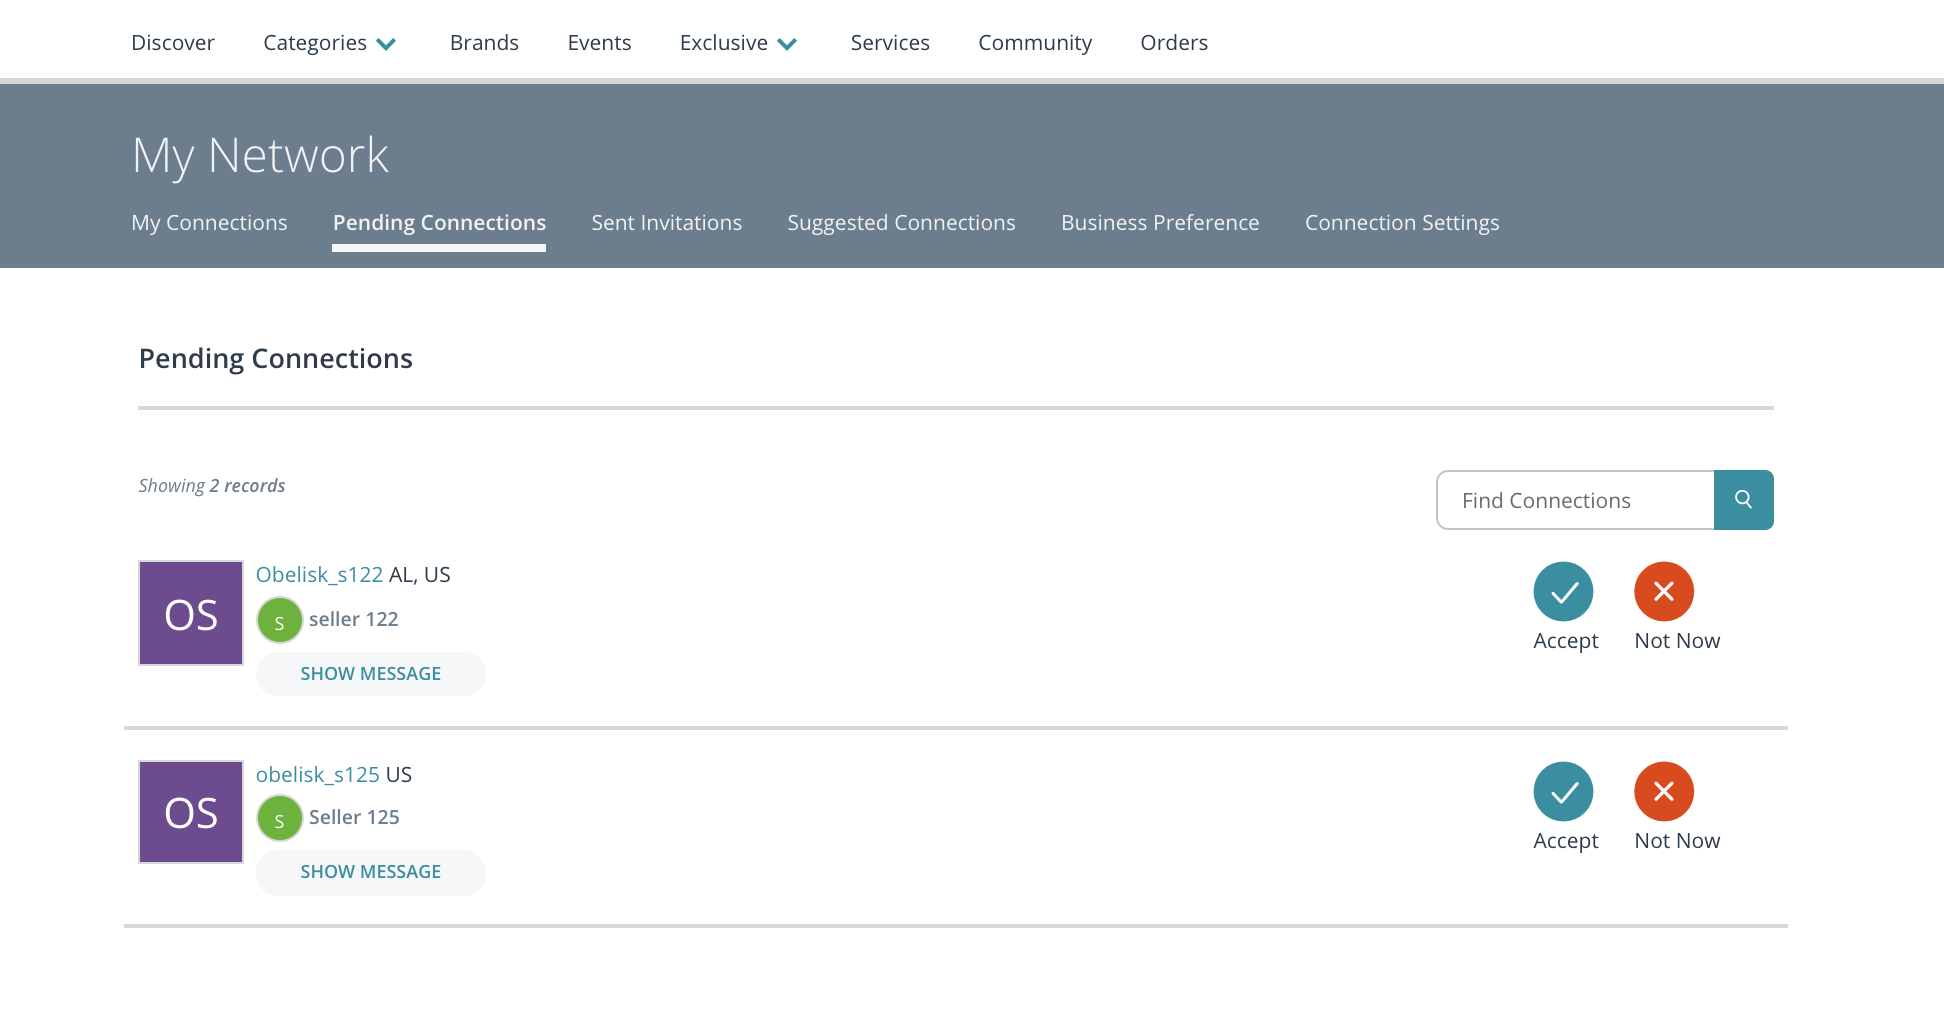Switch to the Suggested Connections tab
This screenshot has height=1018, width=1944.
[x=901, y=223]
